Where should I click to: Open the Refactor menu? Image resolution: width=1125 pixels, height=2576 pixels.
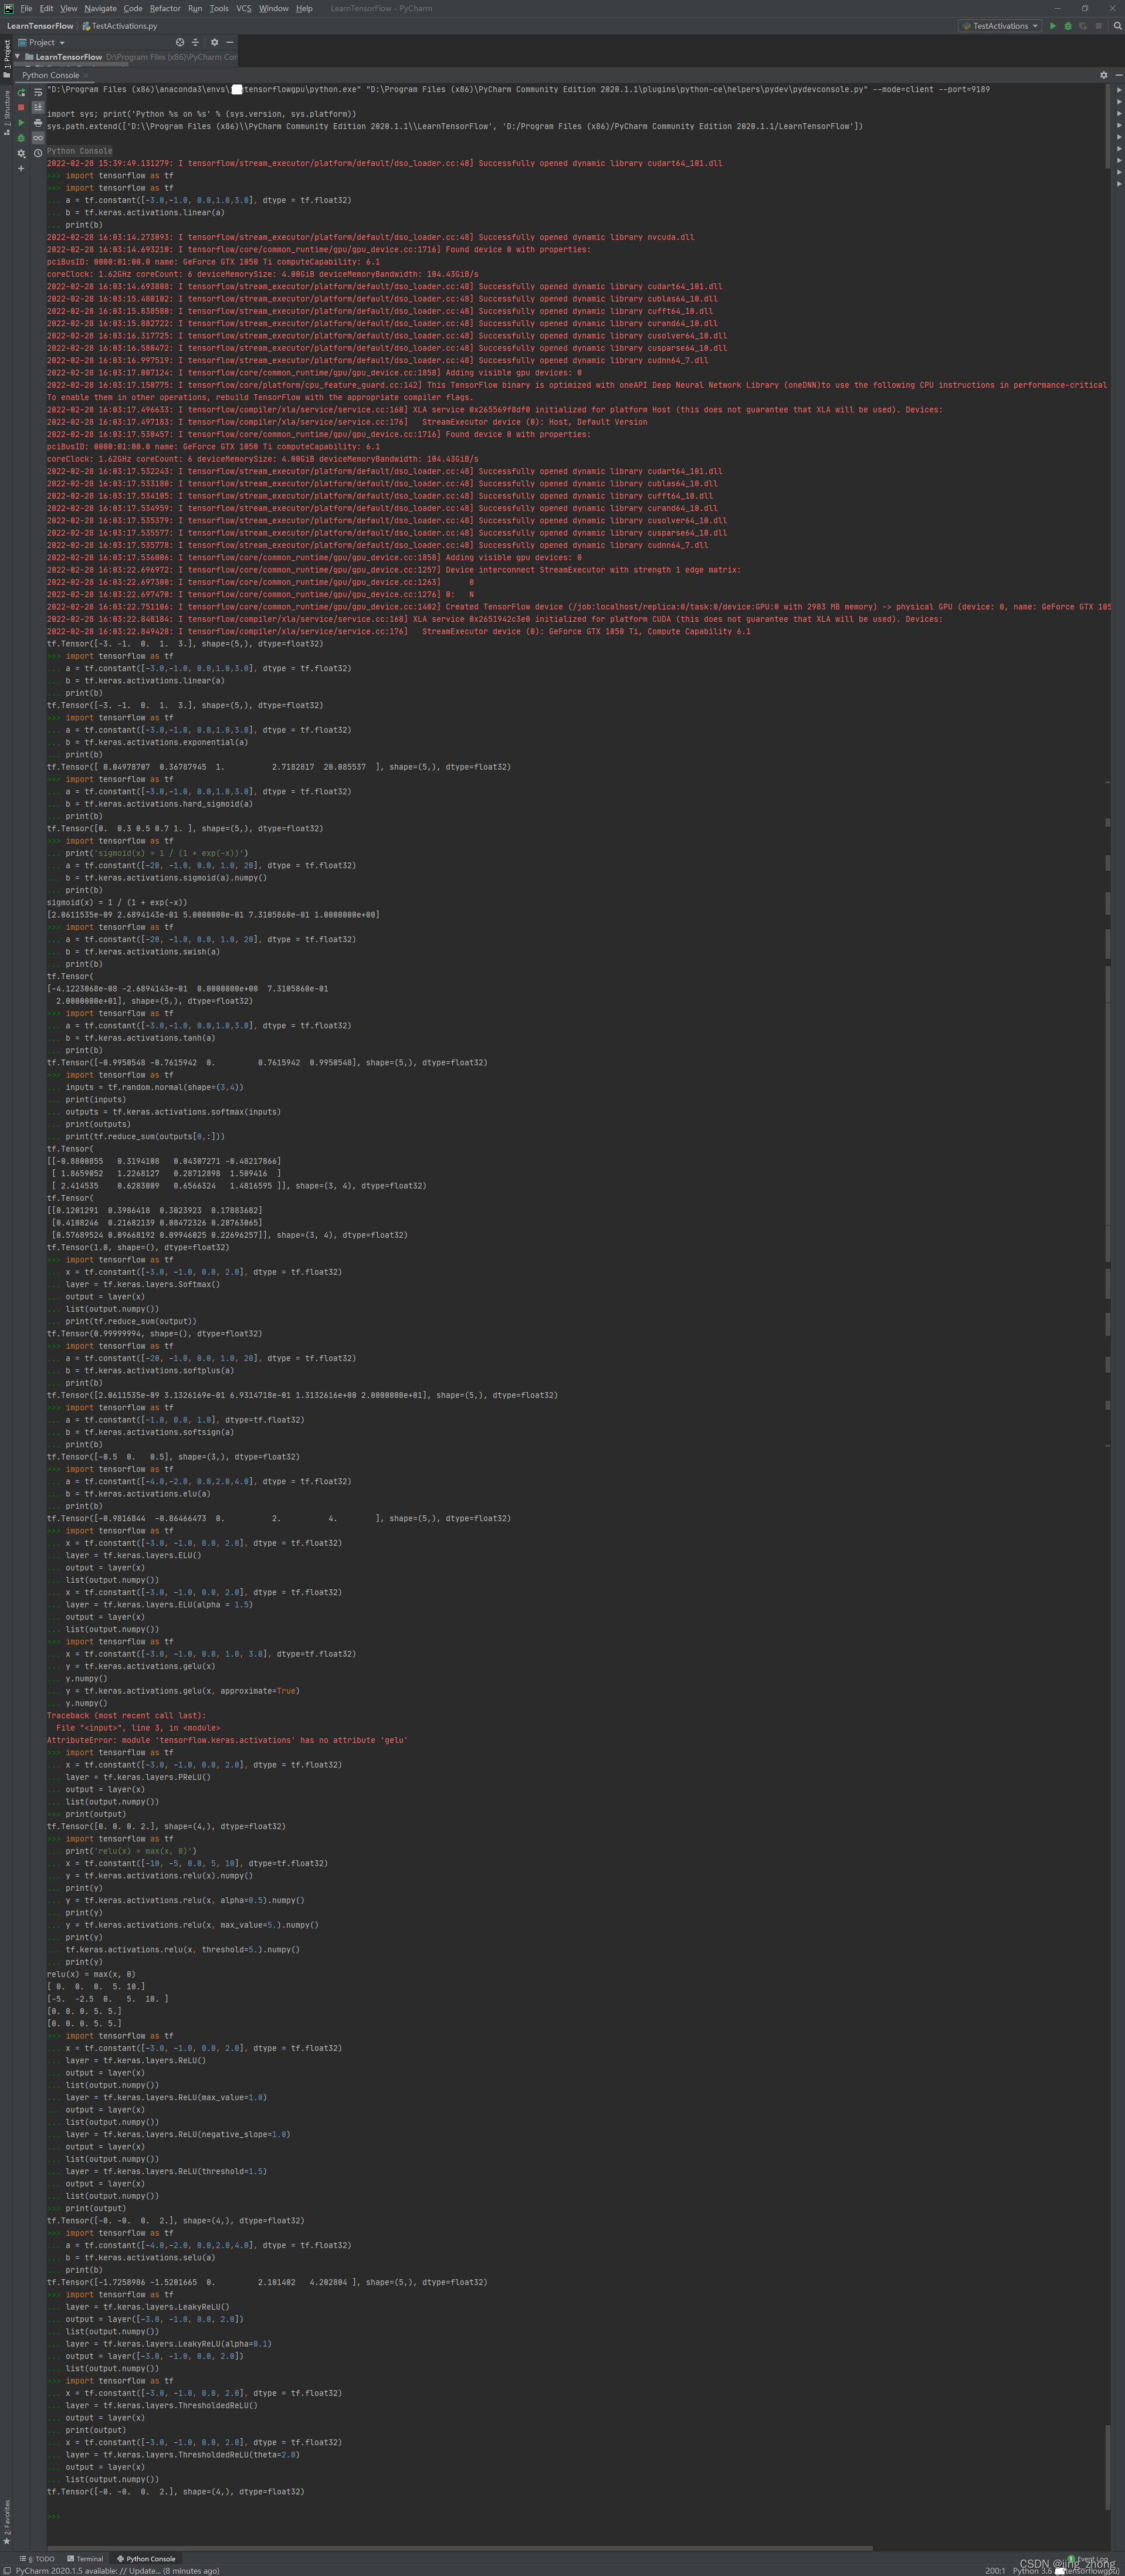point(165,8)
